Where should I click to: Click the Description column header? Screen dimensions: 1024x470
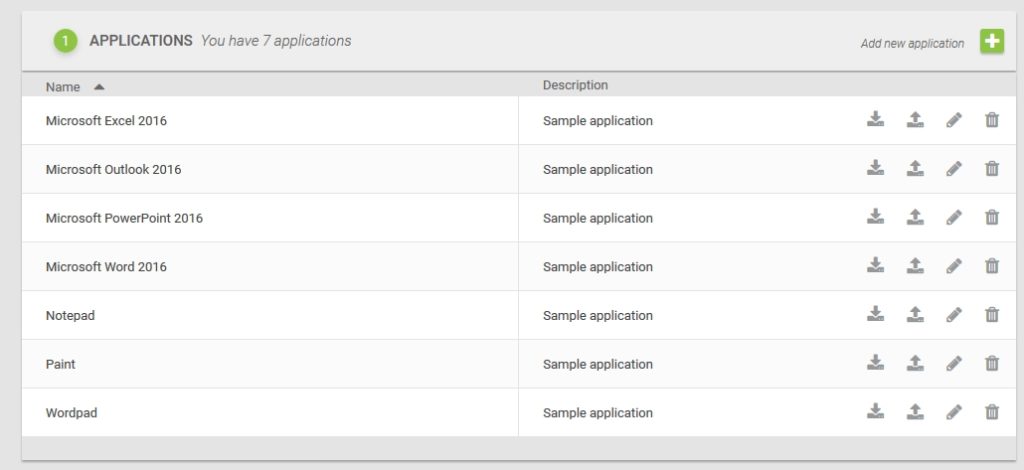(x=575, y=85)
